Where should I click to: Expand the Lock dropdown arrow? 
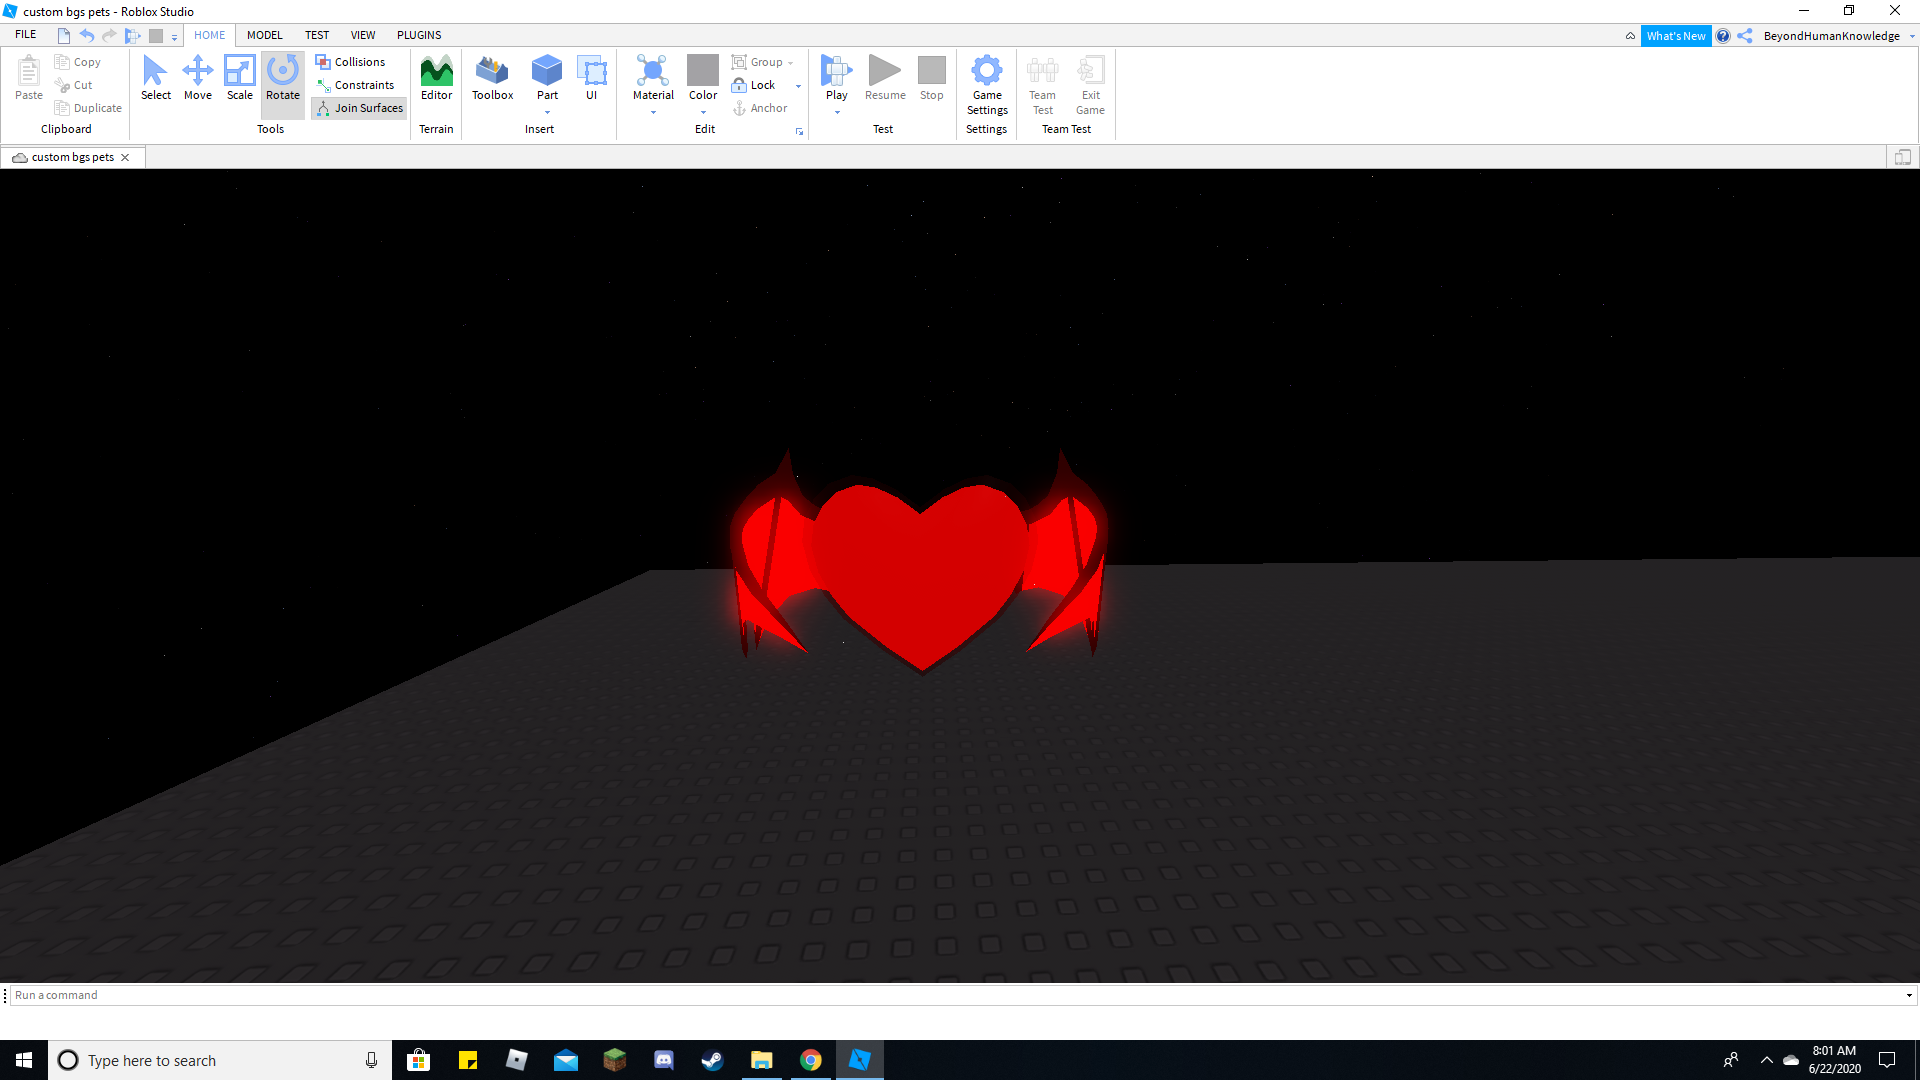(796, 86)
